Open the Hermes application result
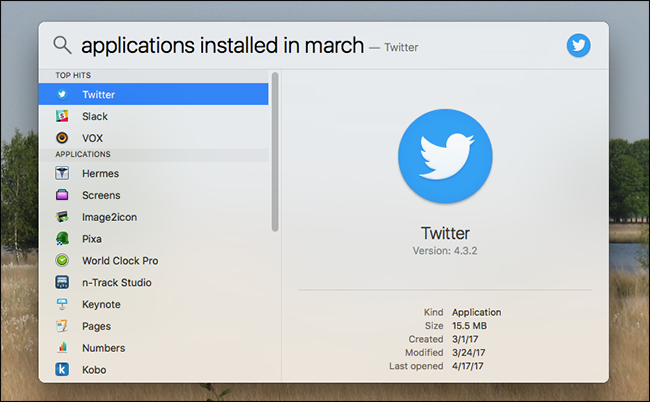Screen dimensions: 650x402 [153, 173]
